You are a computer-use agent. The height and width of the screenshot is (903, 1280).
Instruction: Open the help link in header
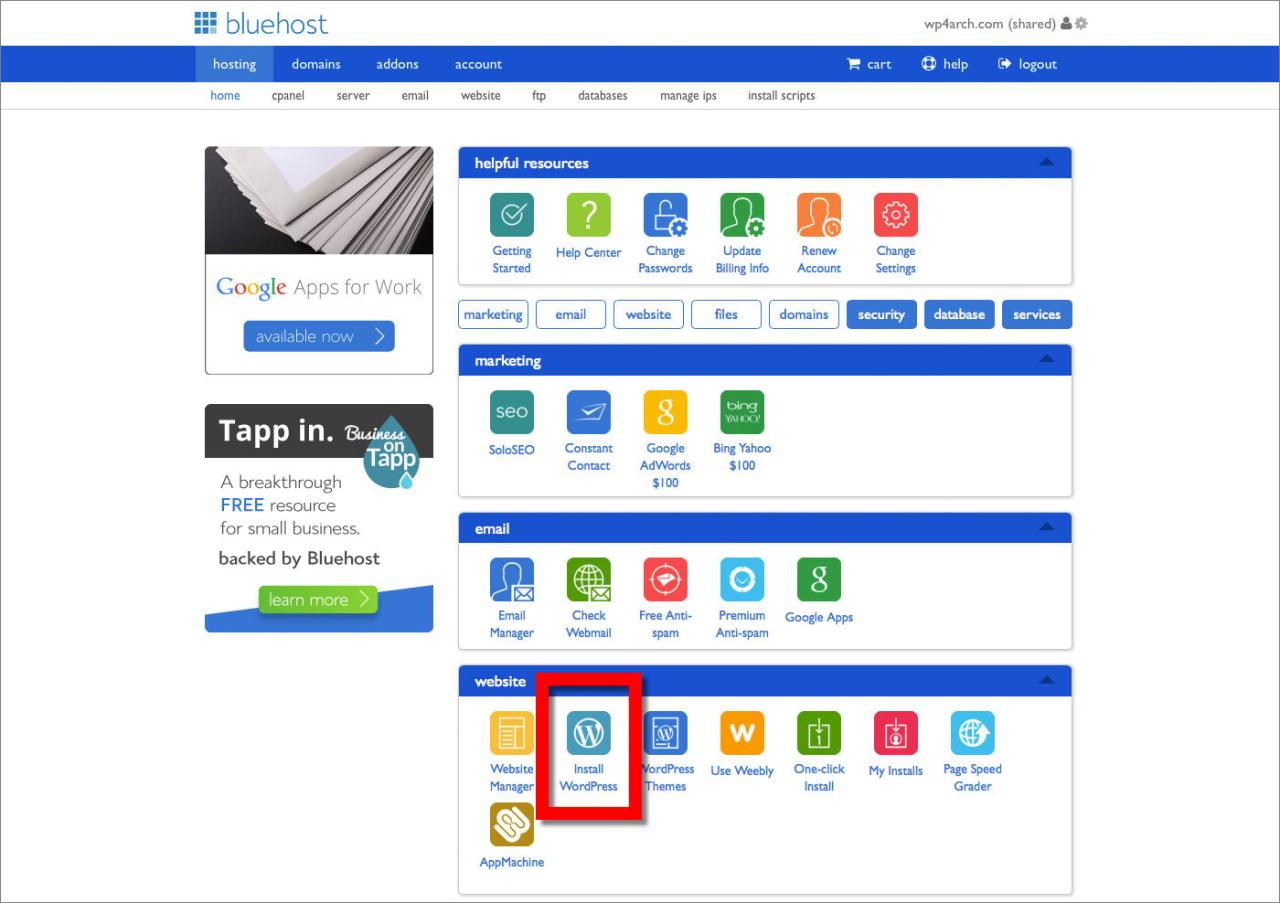pyautogui.click(x=944, y=64)
